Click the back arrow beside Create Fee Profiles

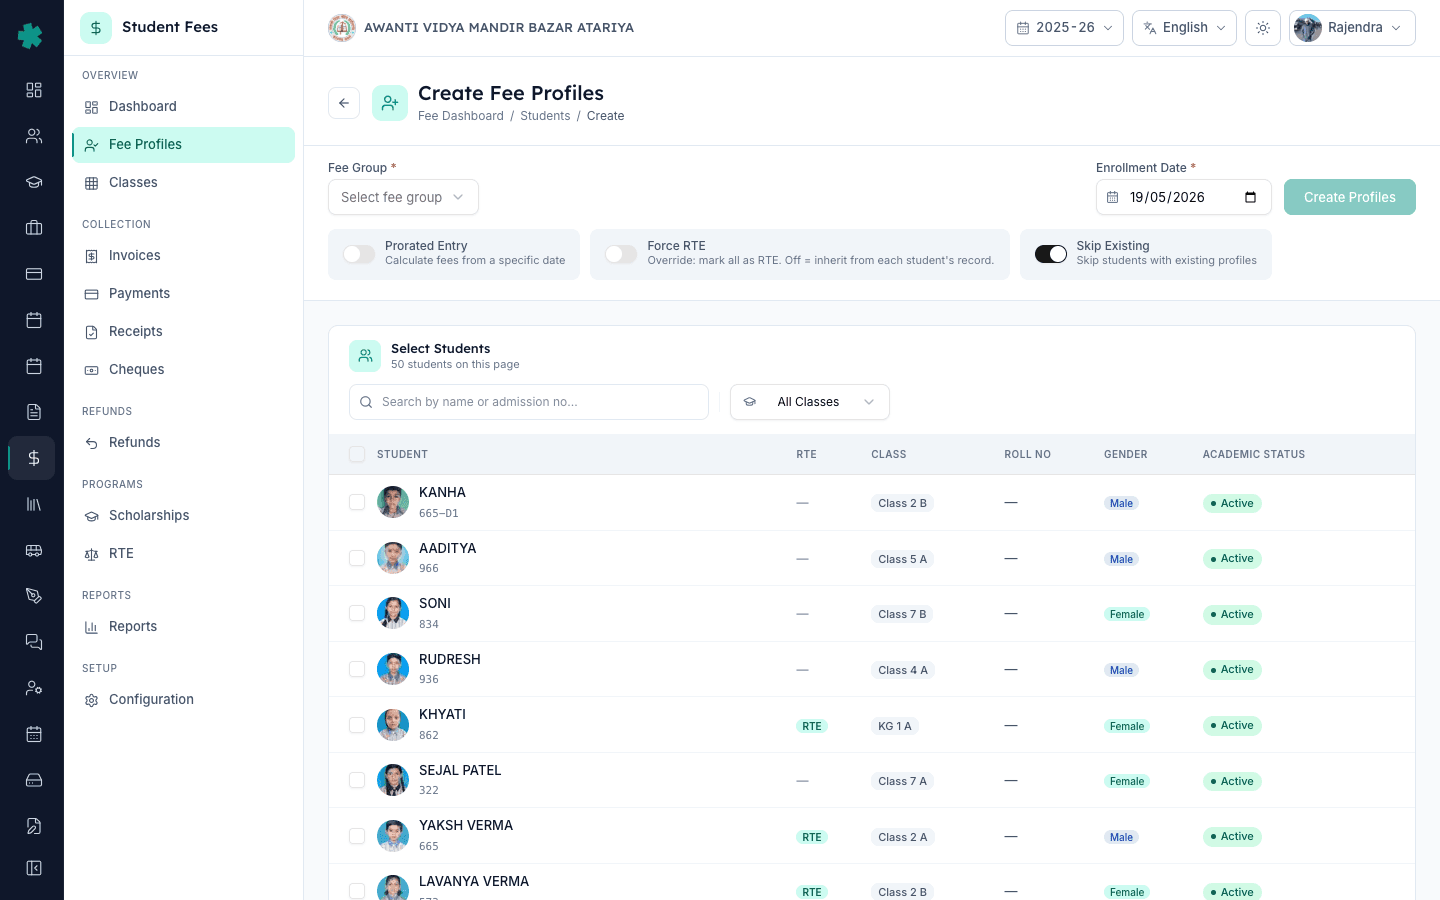tap(344, 103)
